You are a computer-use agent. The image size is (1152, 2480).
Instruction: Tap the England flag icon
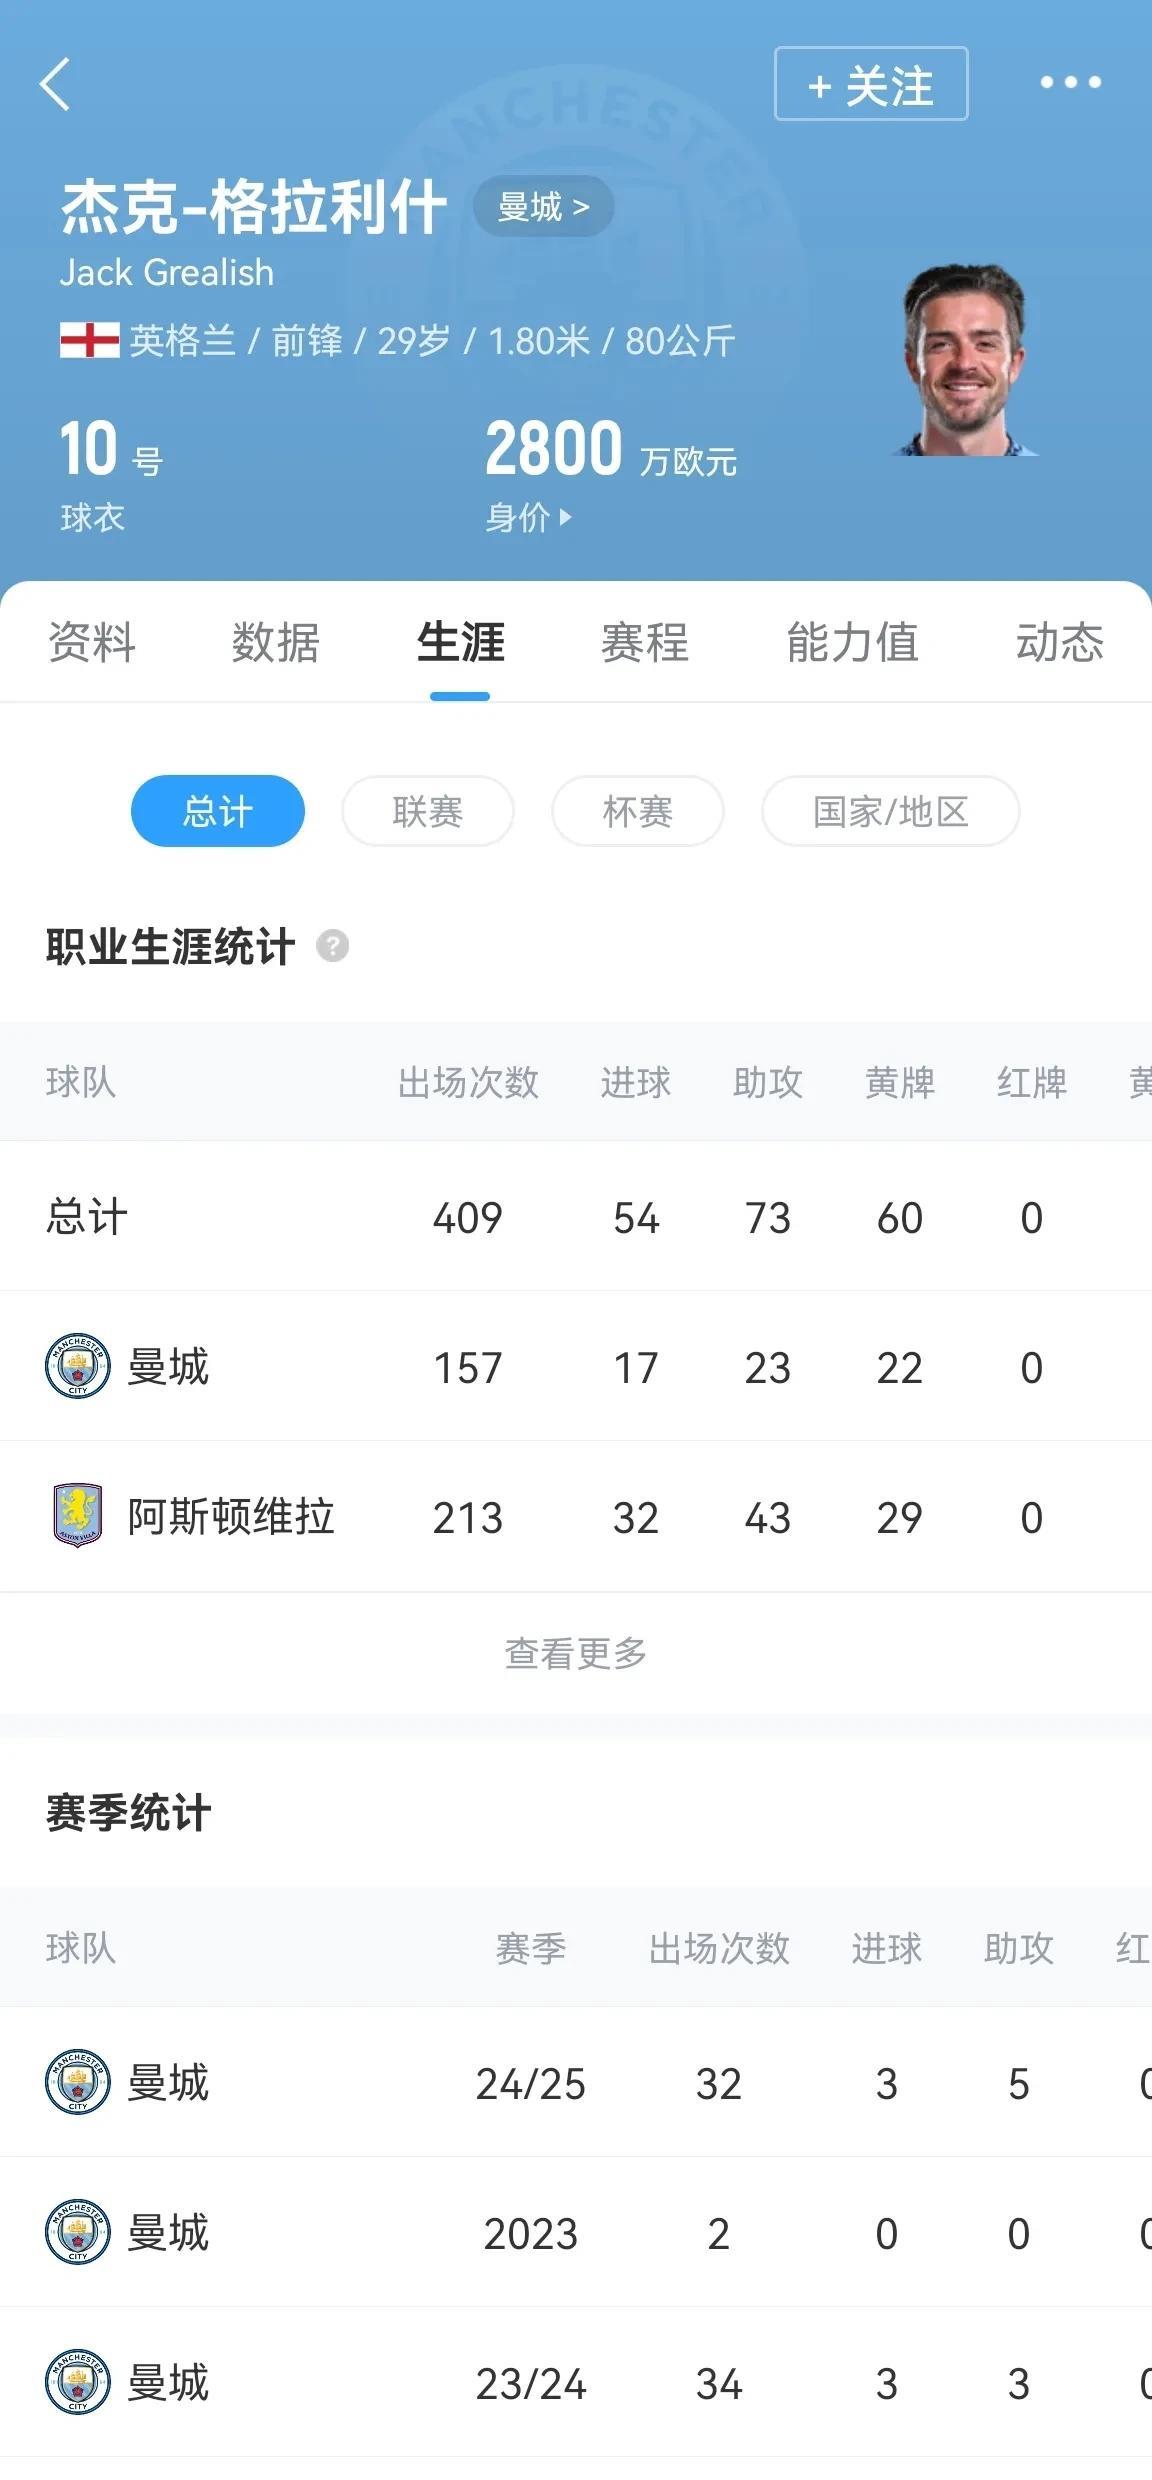[90, 341]
